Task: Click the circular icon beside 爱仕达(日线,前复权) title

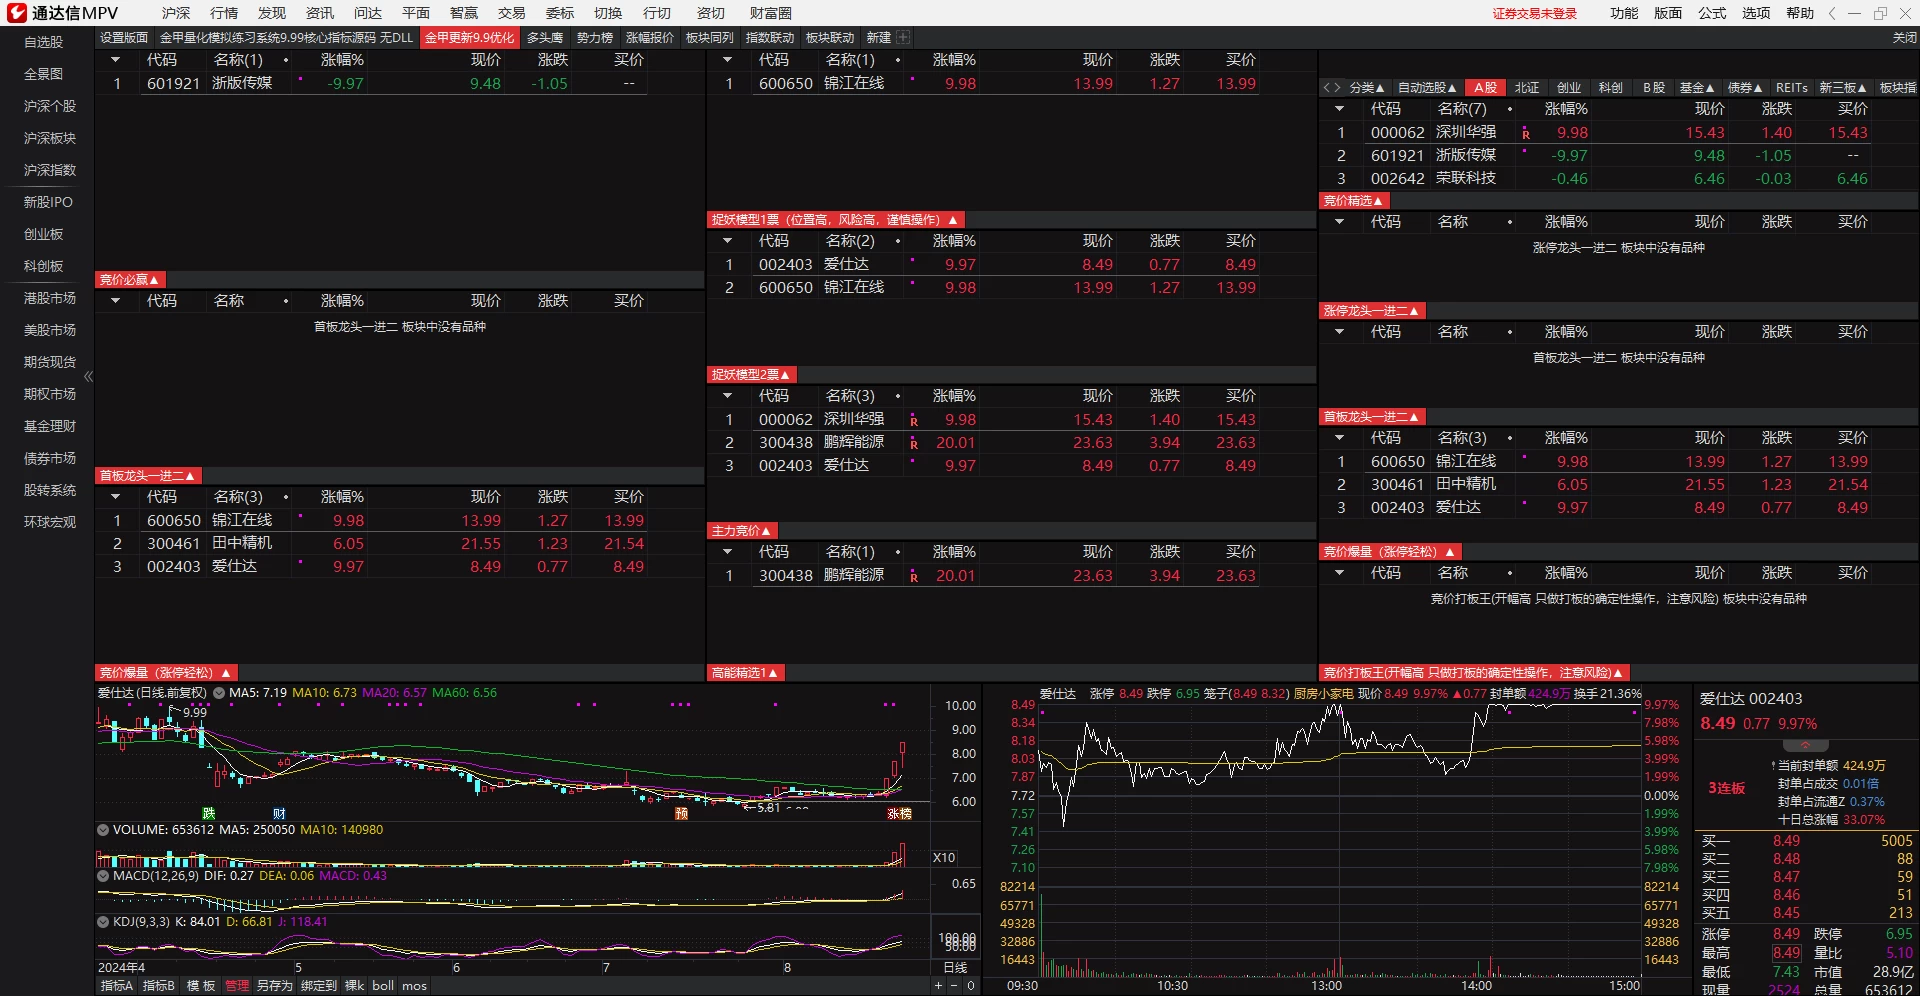Action: pos(219,693)
